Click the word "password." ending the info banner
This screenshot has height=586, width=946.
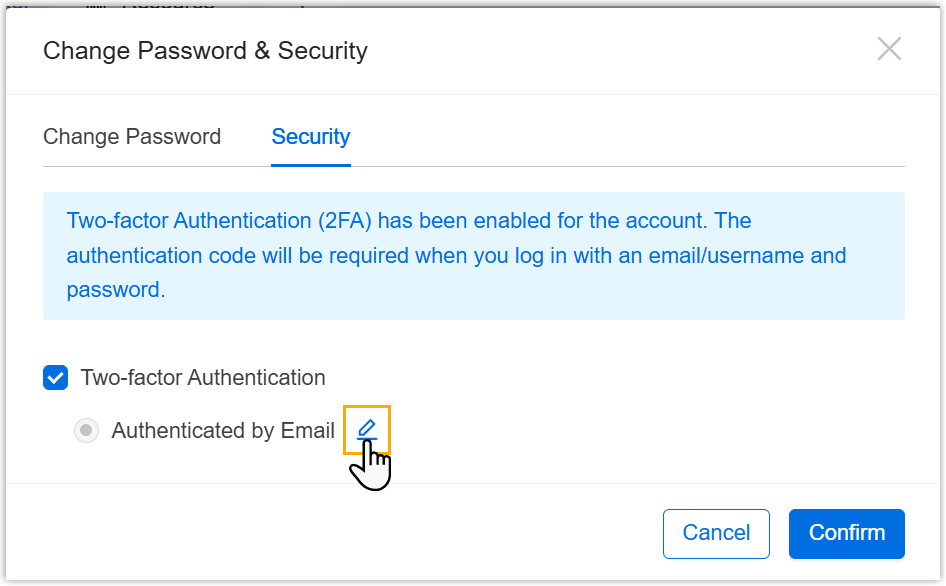click(115, 290)
